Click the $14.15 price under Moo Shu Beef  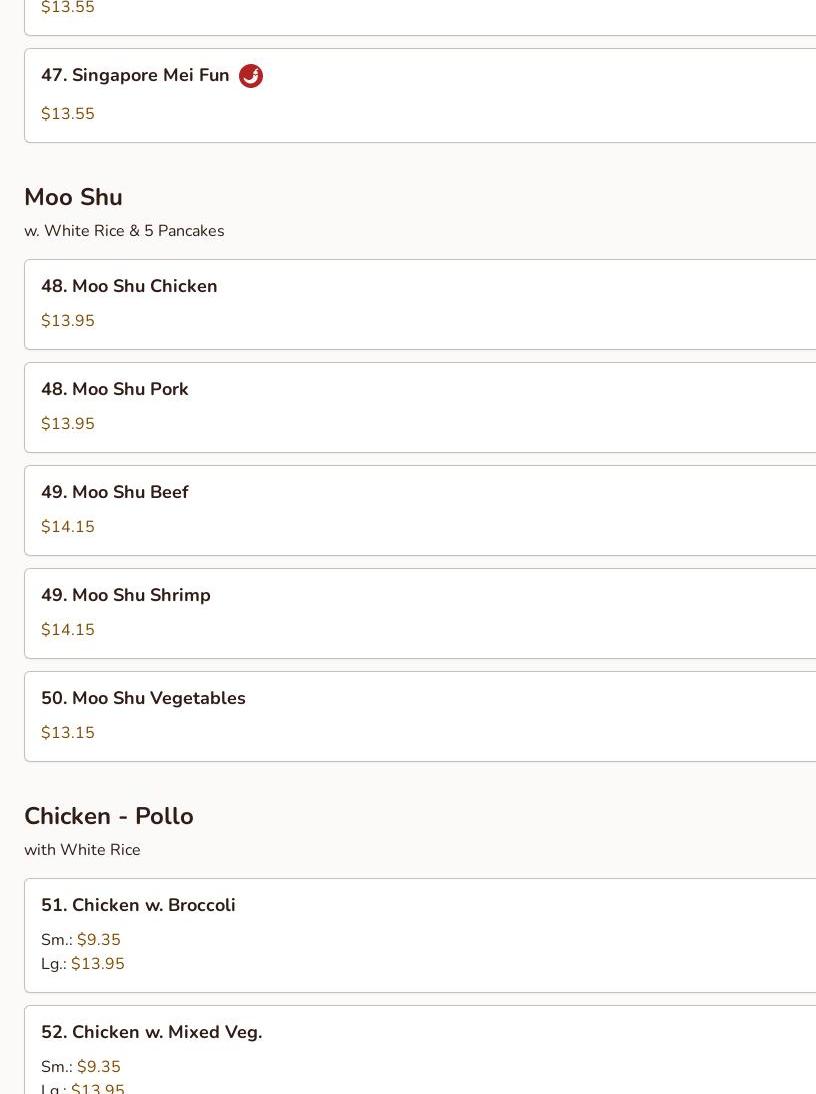[68, 527]
